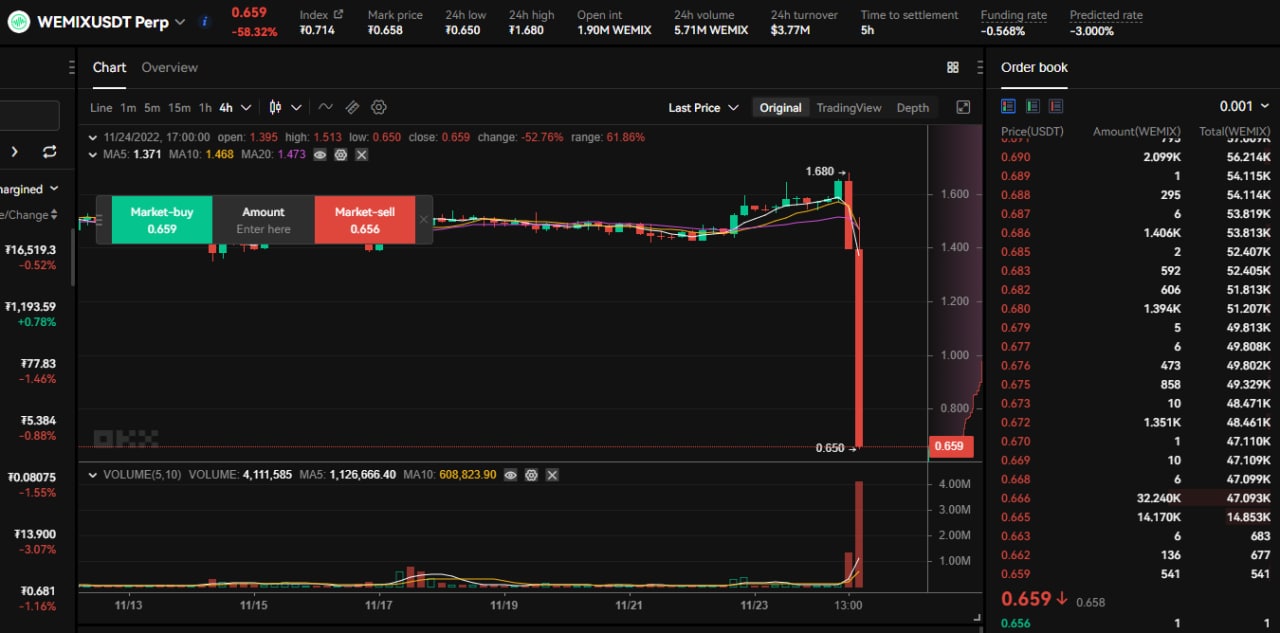Click order book price 0.665 row
Screen dimensions: 1280x633
click(1135, 517)
